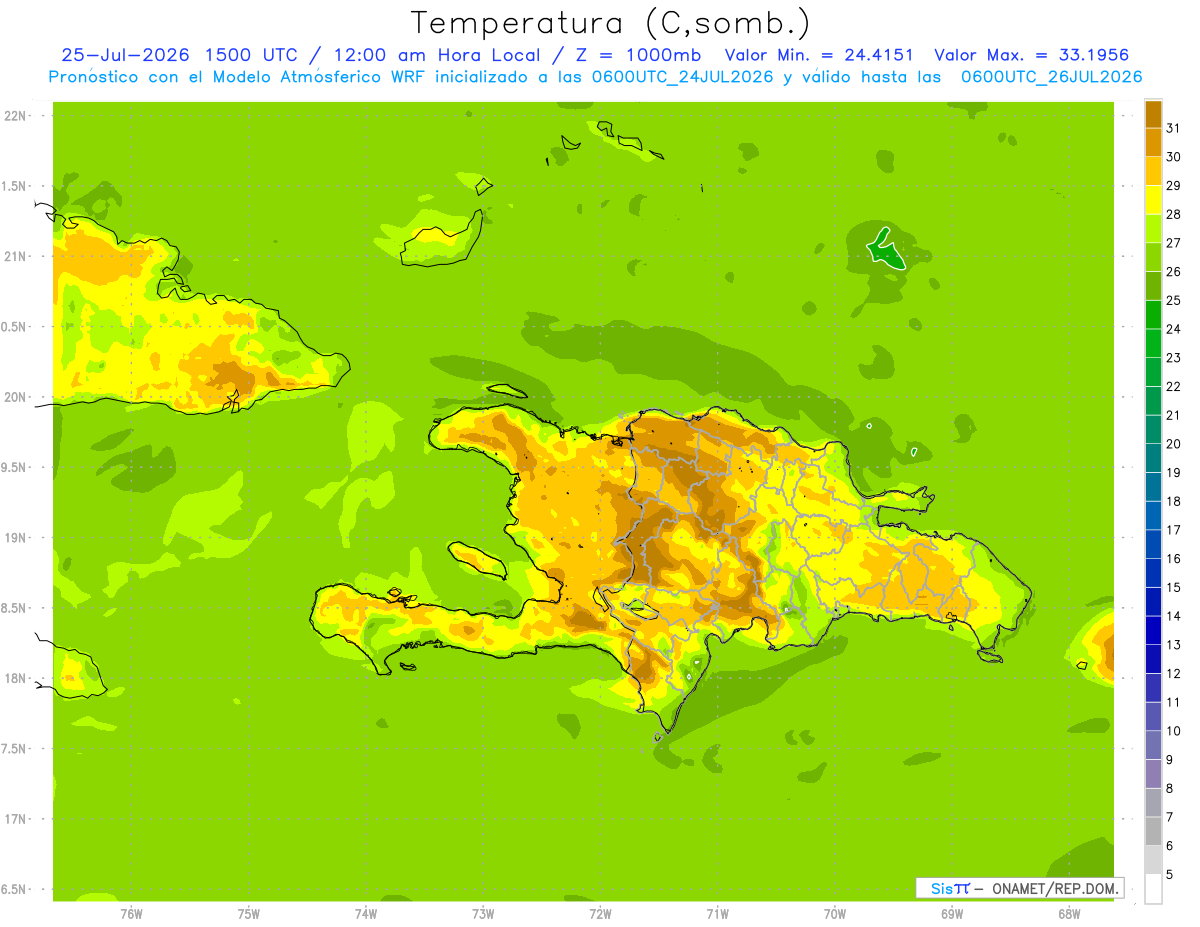
Task: Click the 73W longitude axis label
Action: (x=483, y=913)
